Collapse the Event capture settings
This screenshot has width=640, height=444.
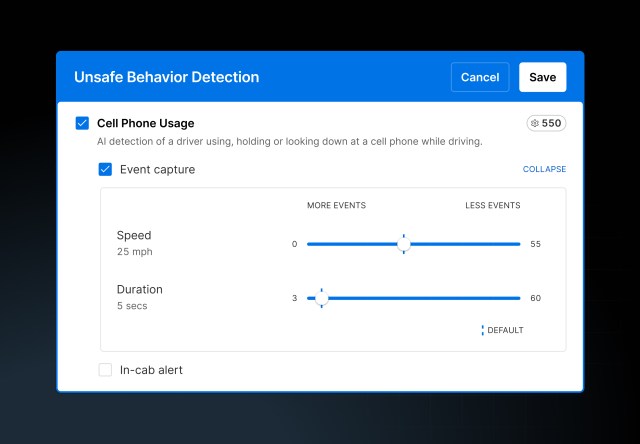point(544,170)
